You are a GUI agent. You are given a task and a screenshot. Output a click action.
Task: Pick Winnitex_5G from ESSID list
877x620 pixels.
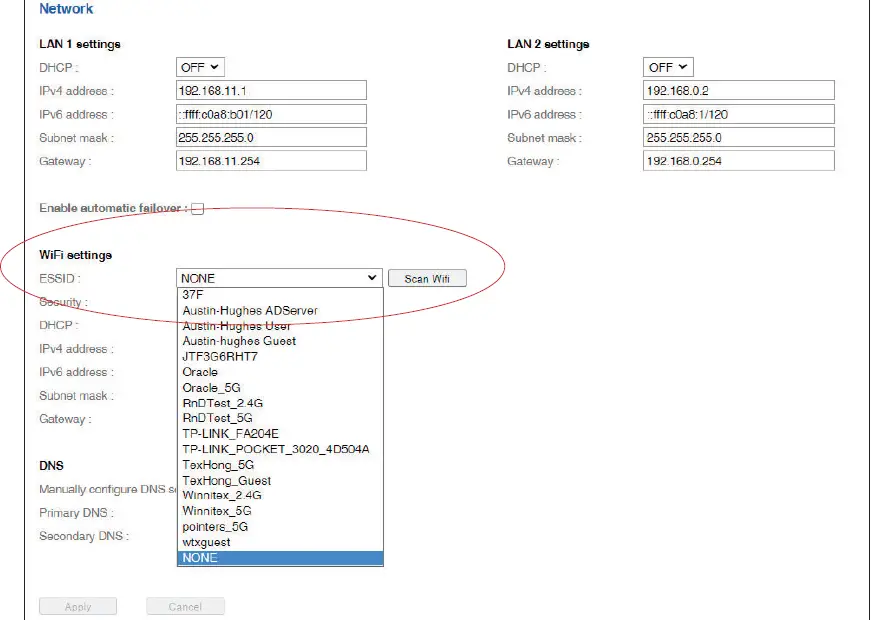coord(280,511)
